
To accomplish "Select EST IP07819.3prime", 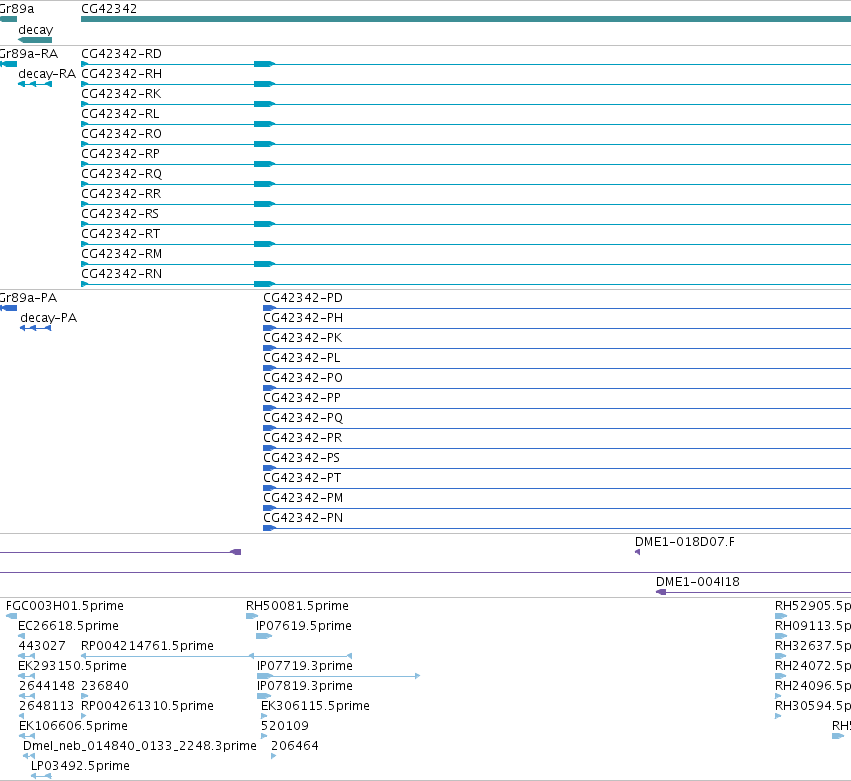I will [x=304, y=686].
